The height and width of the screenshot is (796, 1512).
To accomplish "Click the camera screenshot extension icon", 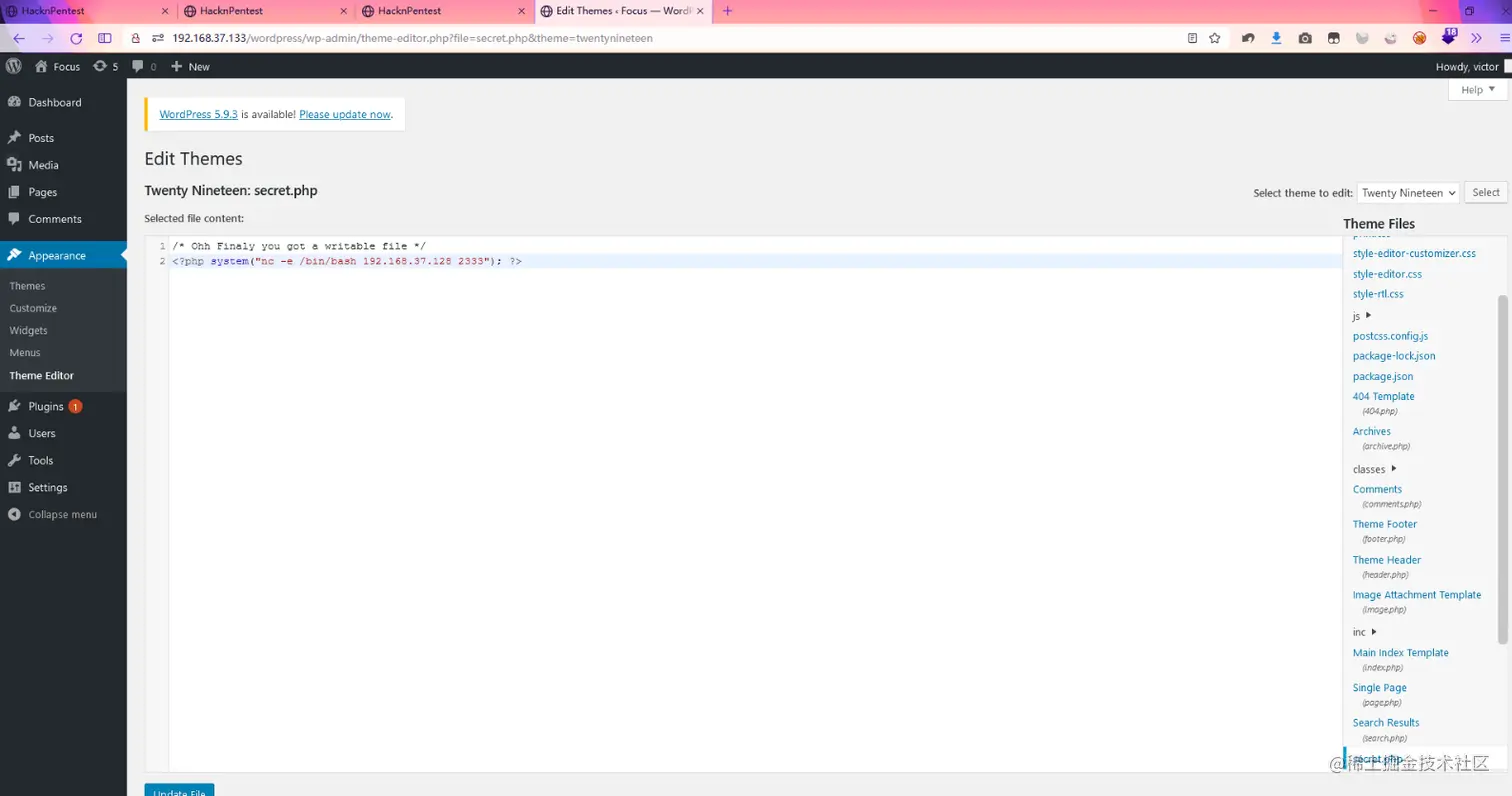I will click(x=1305, y=38).
